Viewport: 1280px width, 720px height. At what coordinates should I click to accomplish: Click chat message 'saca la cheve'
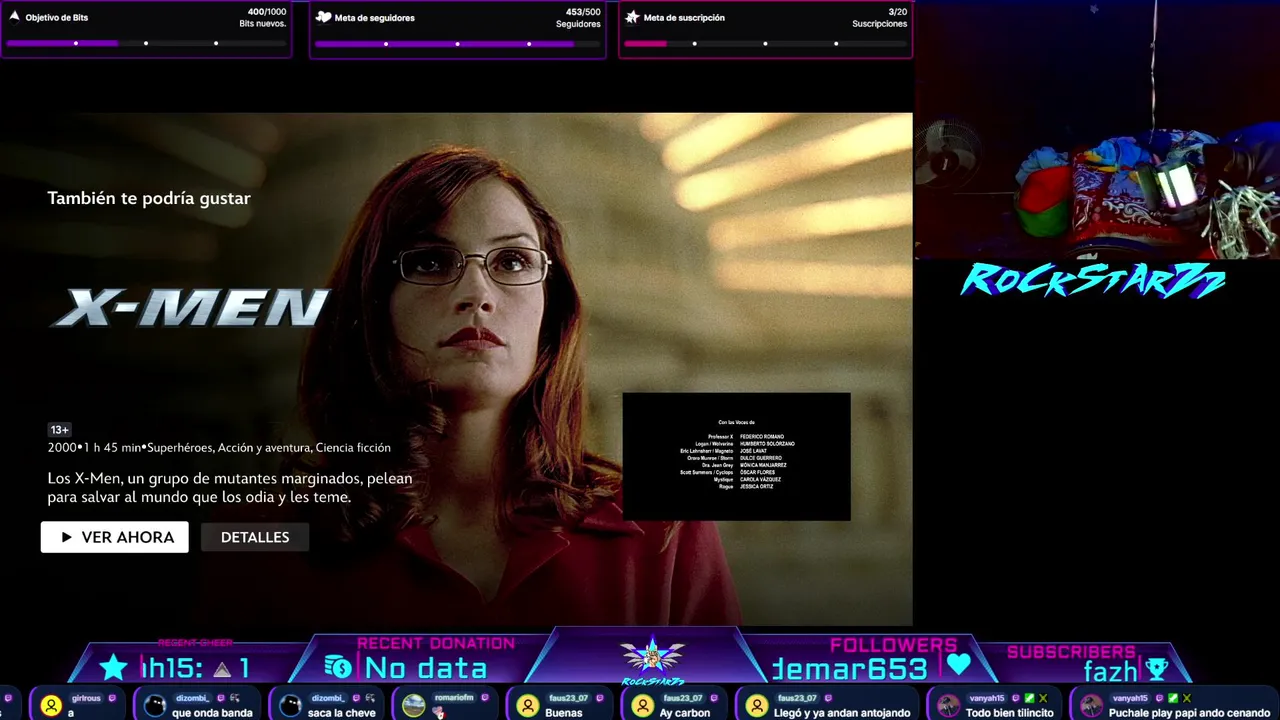(342, 713)
